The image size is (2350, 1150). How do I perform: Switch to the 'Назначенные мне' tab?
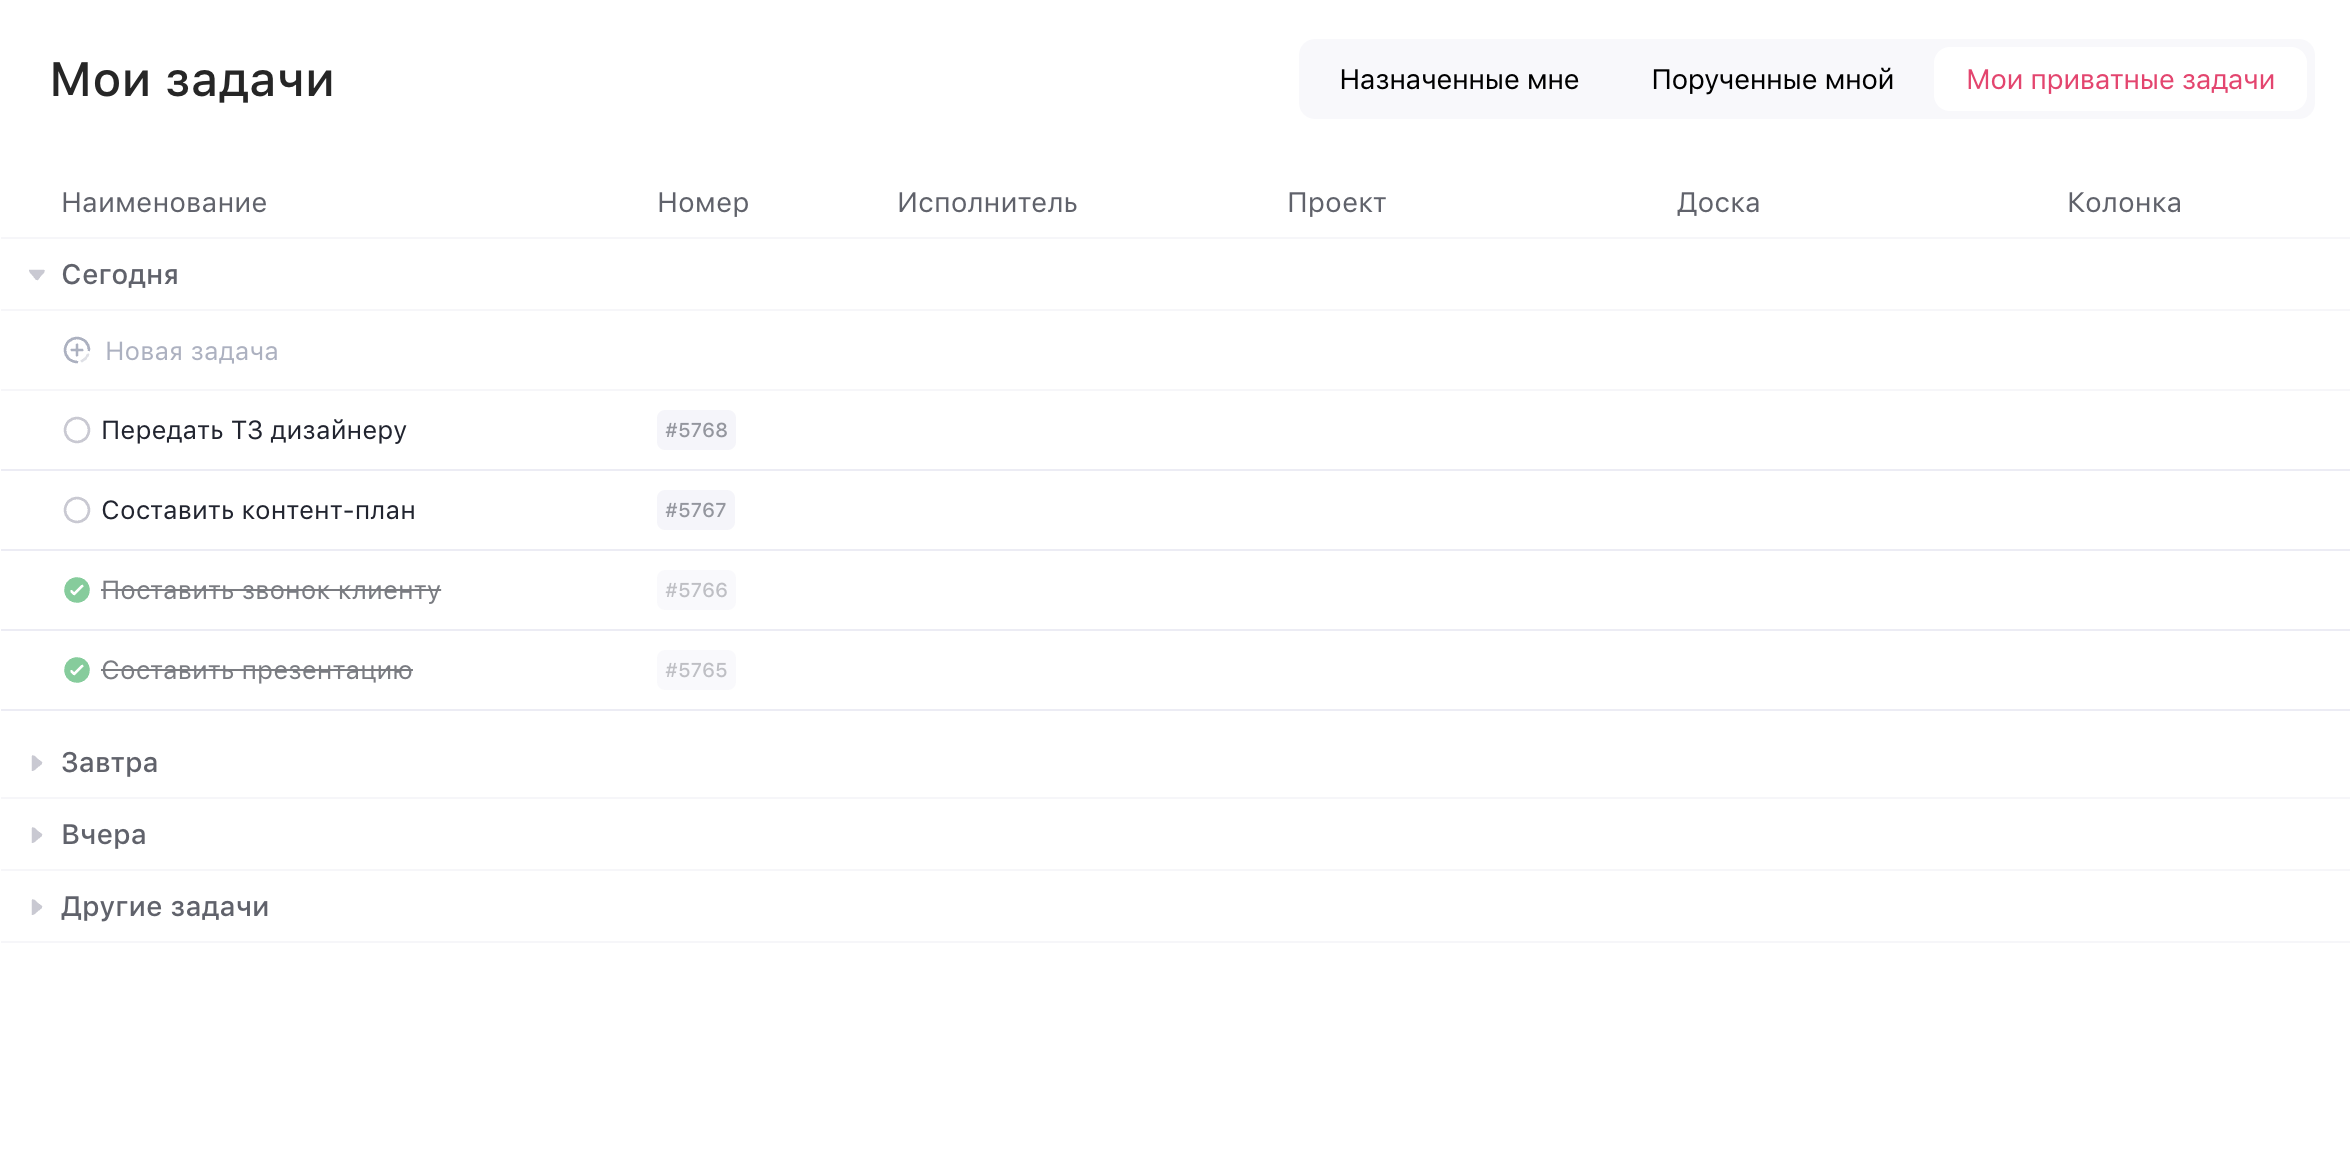[1459, 80]
